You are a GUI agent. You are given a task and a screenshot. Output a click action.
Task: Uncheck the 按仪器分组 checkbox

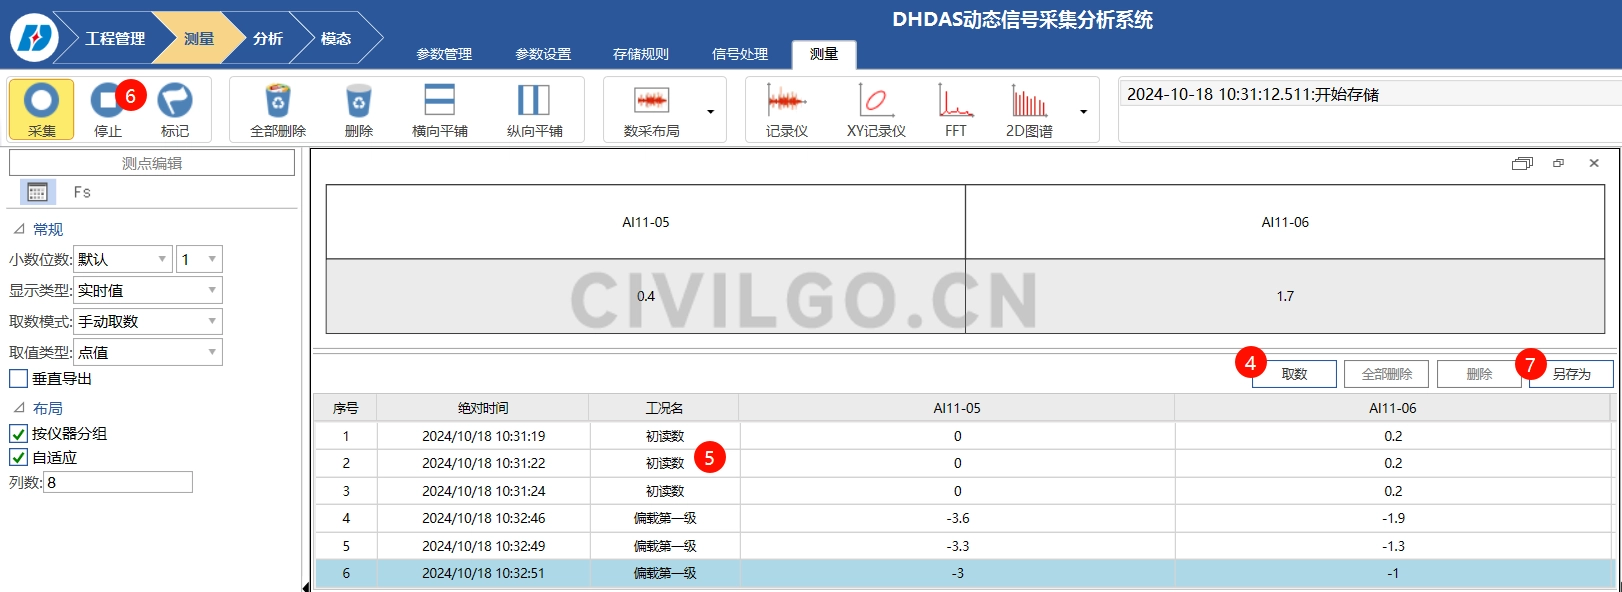point(18,434)
